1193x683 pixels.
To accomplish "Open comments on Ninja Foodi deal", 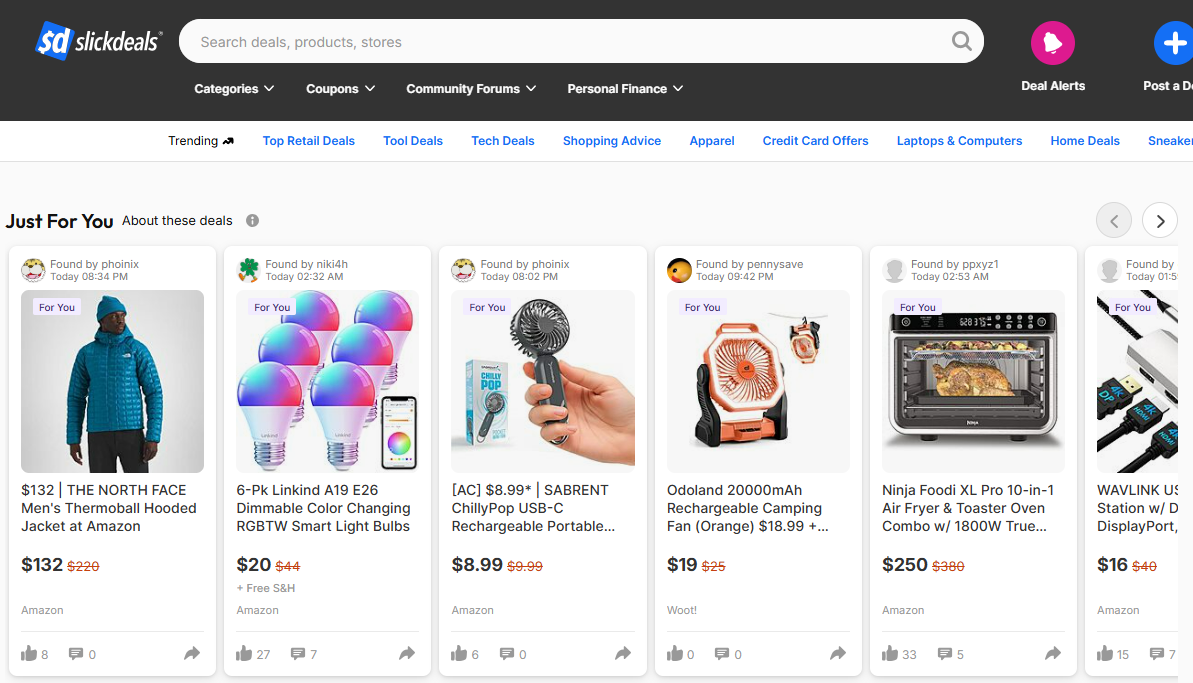I will coord(945,653).
